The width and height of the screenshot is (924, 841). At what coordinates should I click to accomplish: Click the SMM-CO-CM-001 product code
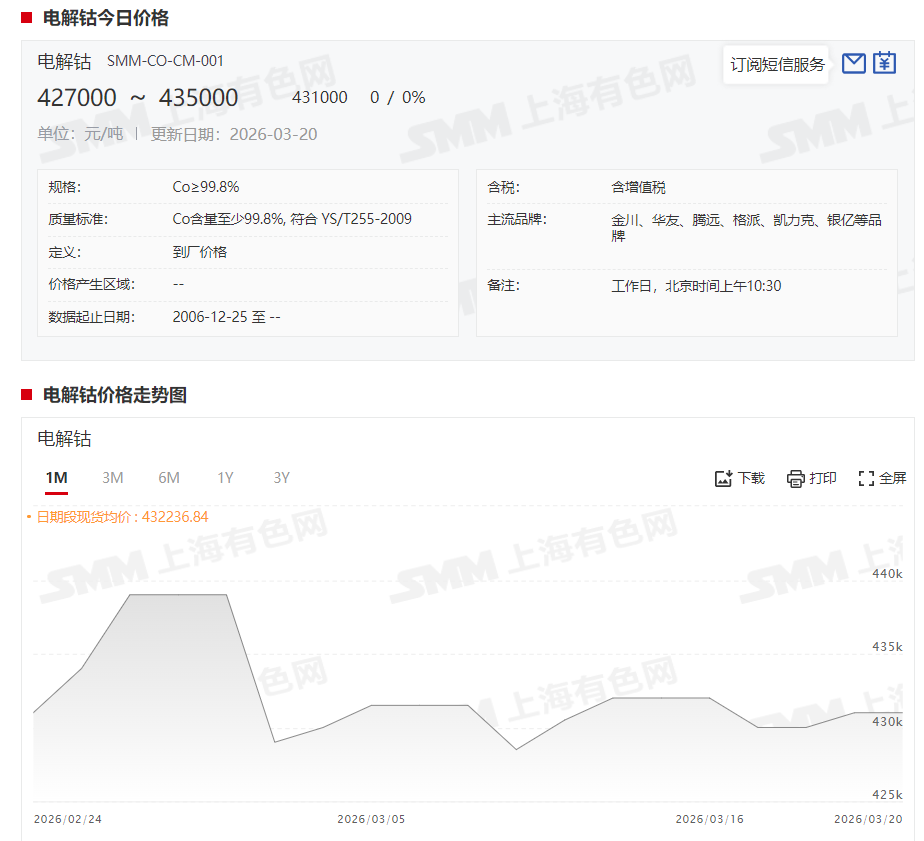(165, 61)
